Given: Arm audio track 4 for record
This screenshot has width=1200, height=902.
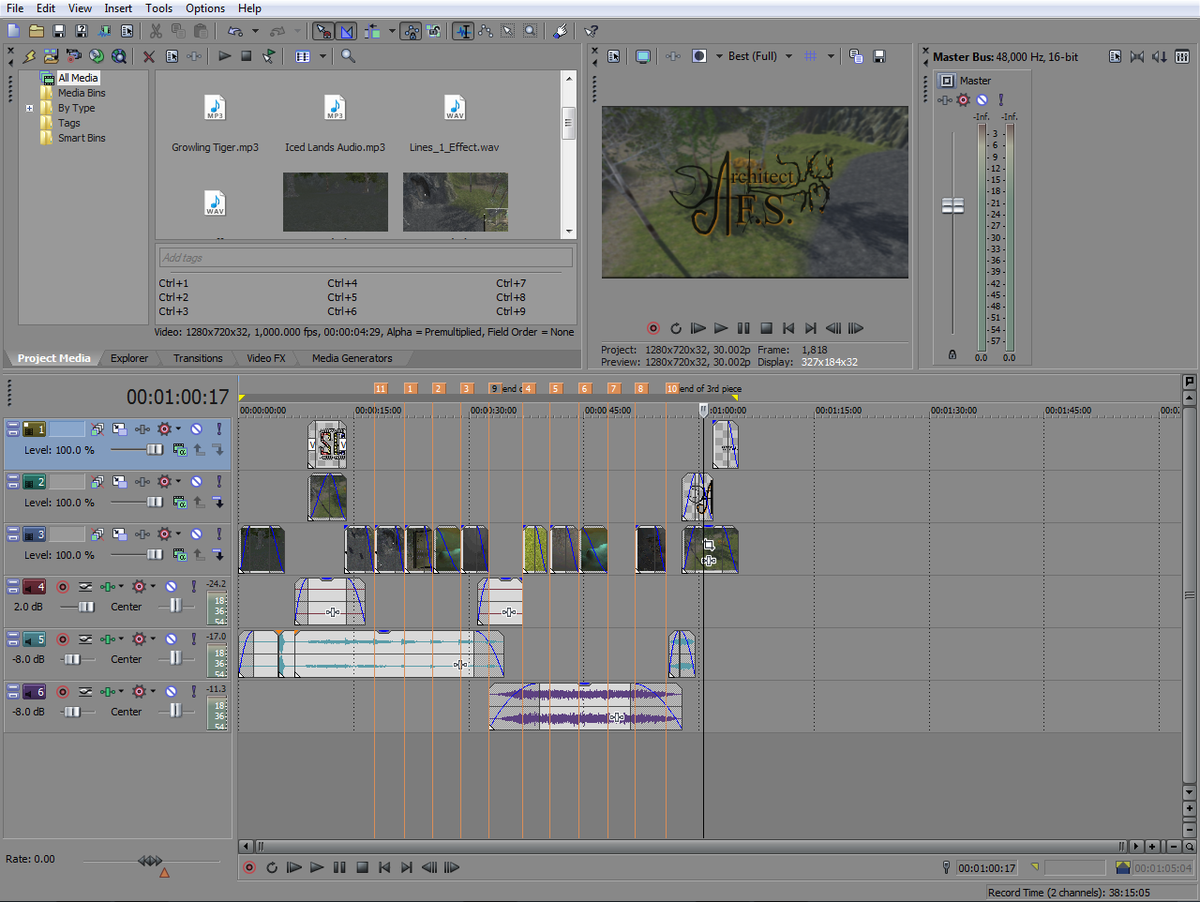Looking at the screenshot, I should (x=62, y=587).
